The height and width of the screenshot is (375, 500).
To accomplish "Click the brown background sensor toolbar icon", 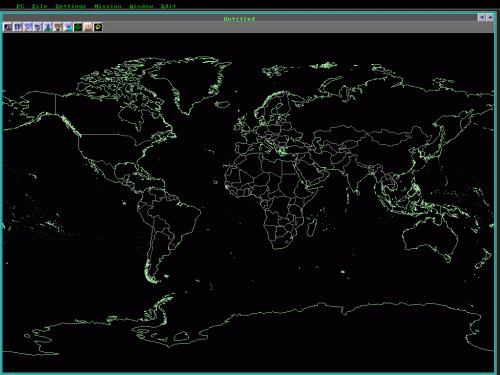I will [58, 27].
